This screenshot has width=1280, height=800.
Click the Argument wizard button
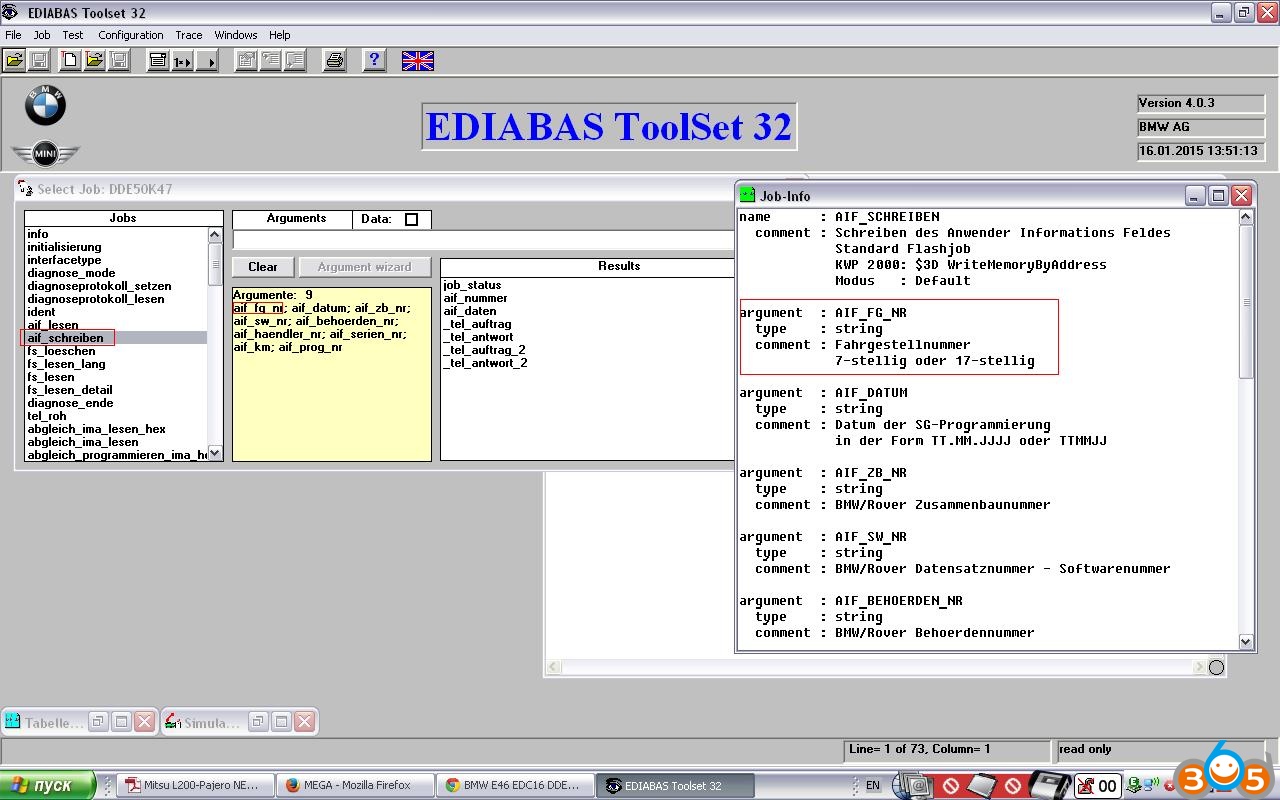pos(365,267)
